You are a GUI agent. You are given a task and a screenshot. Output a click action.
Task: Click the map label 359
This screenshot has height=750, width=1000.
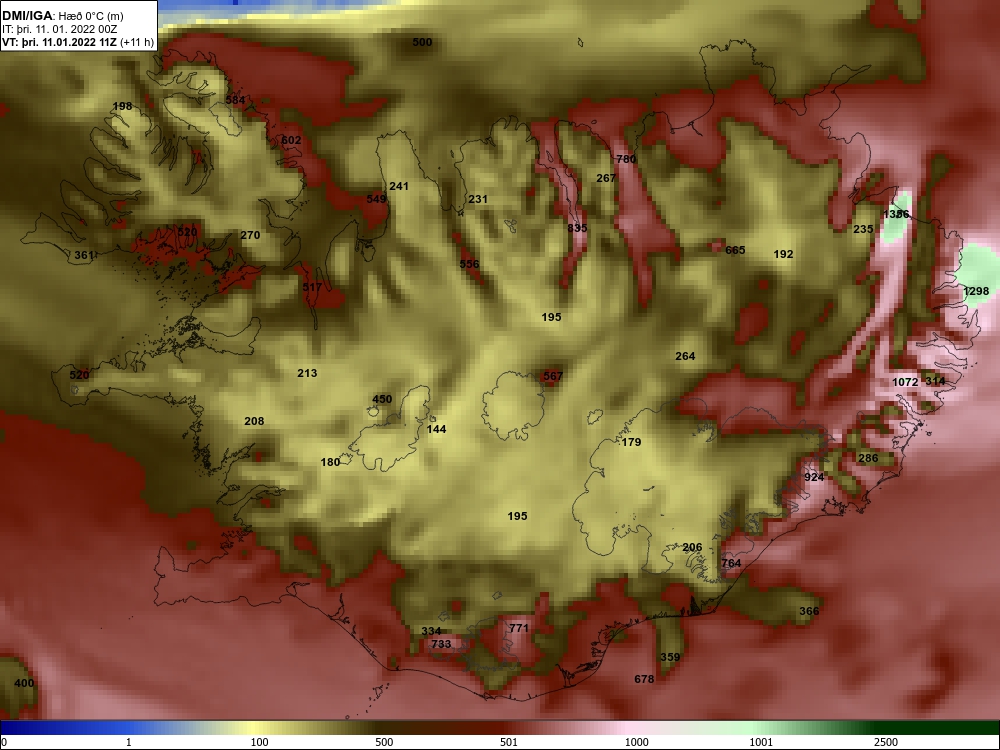click(670, 657)
